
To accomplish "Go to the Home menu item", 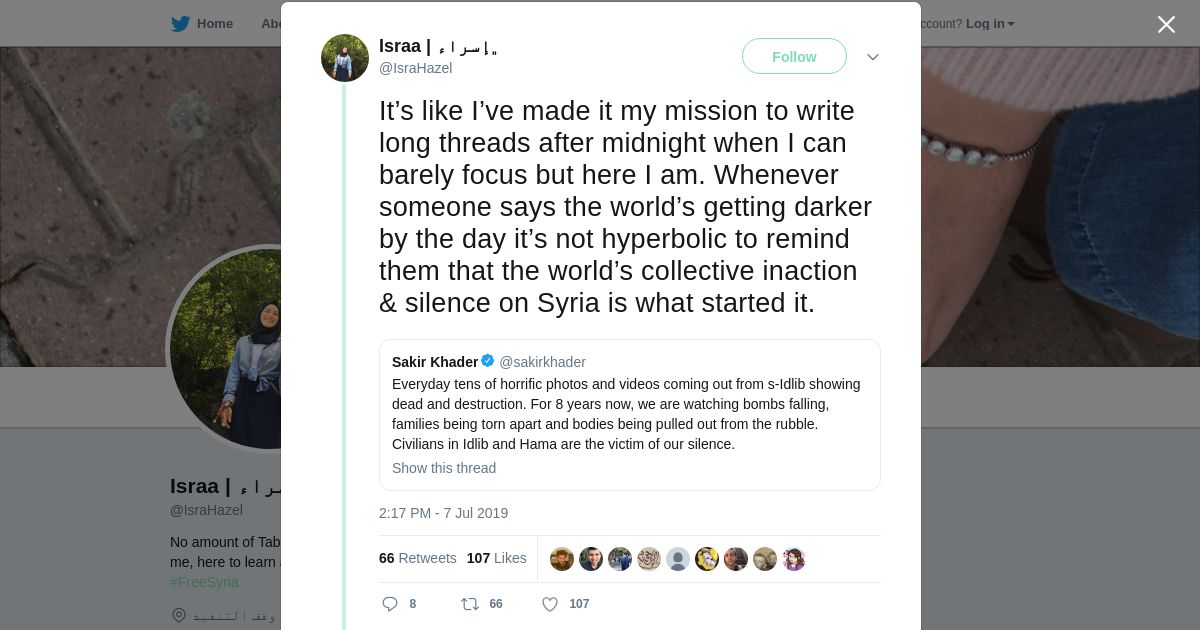I will [214, 24].
